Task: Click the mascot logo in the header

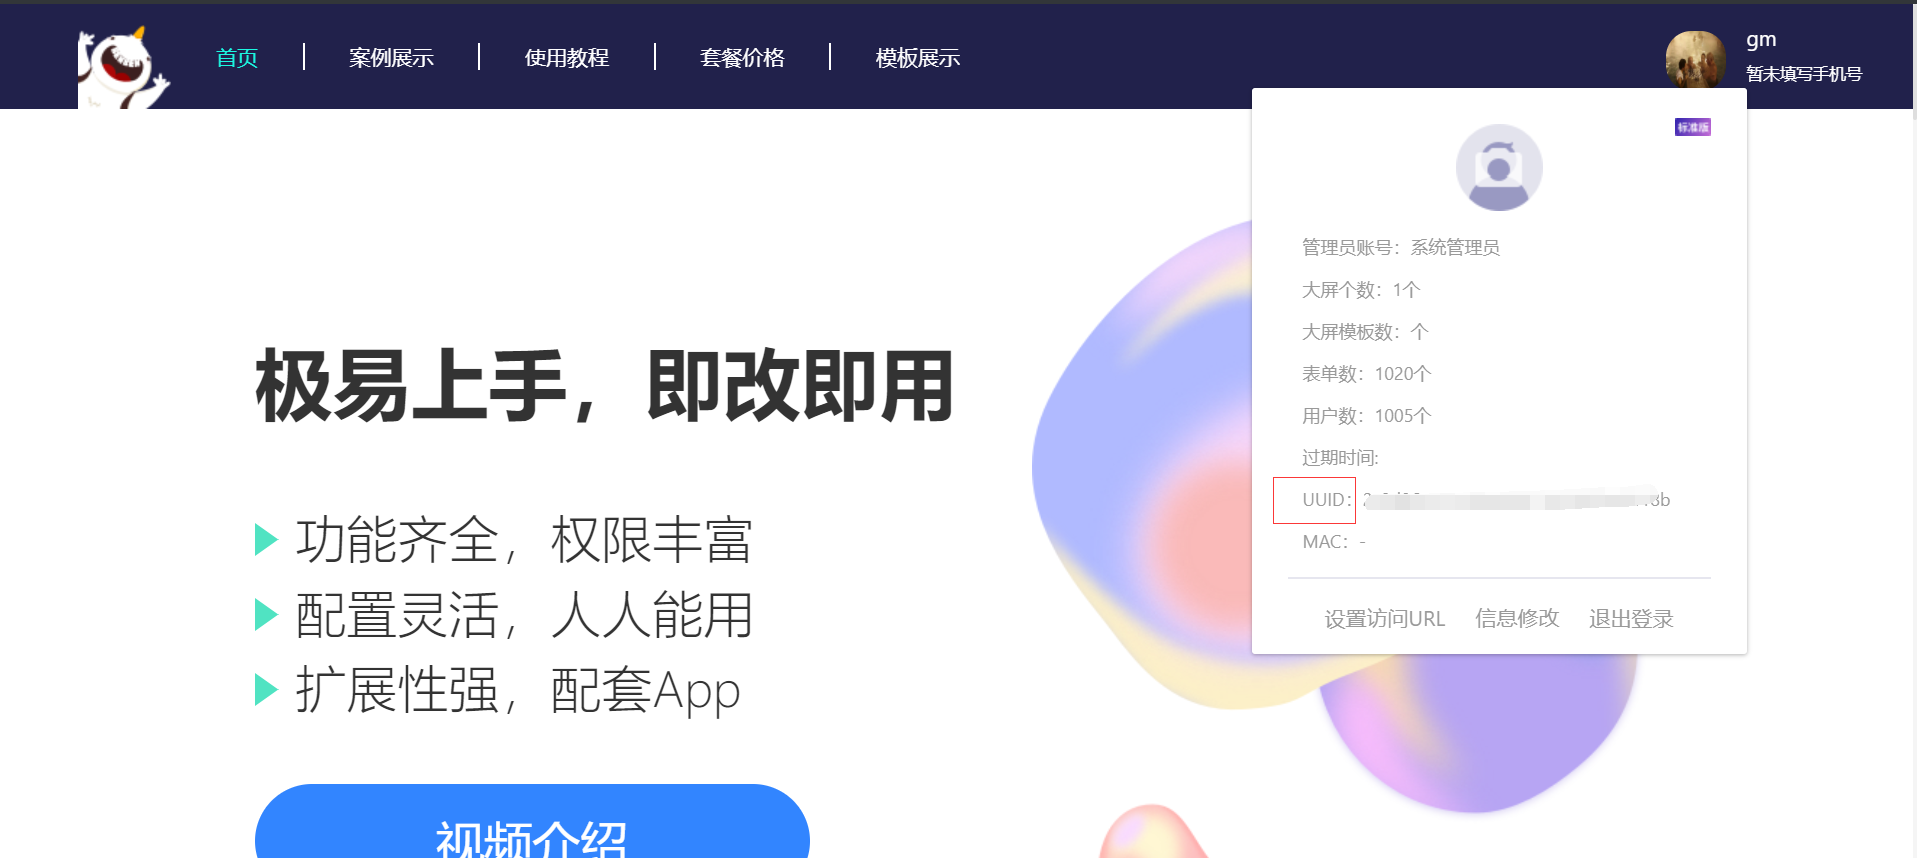Action: point(124,68)
